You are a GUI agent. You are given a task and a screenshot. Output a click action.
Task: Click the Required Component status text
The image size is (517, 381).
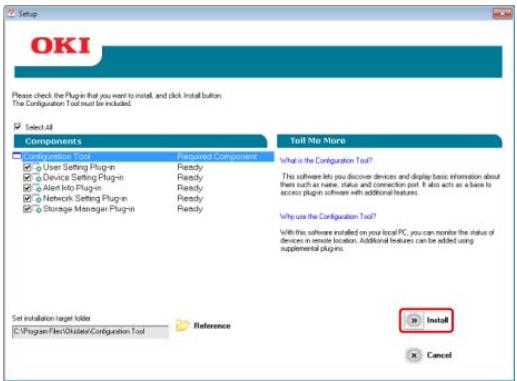click(x=217, y=156)
